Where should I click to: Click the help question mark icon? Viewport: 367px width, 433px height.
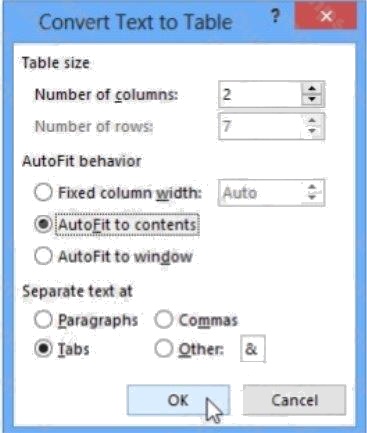[275, 16]
